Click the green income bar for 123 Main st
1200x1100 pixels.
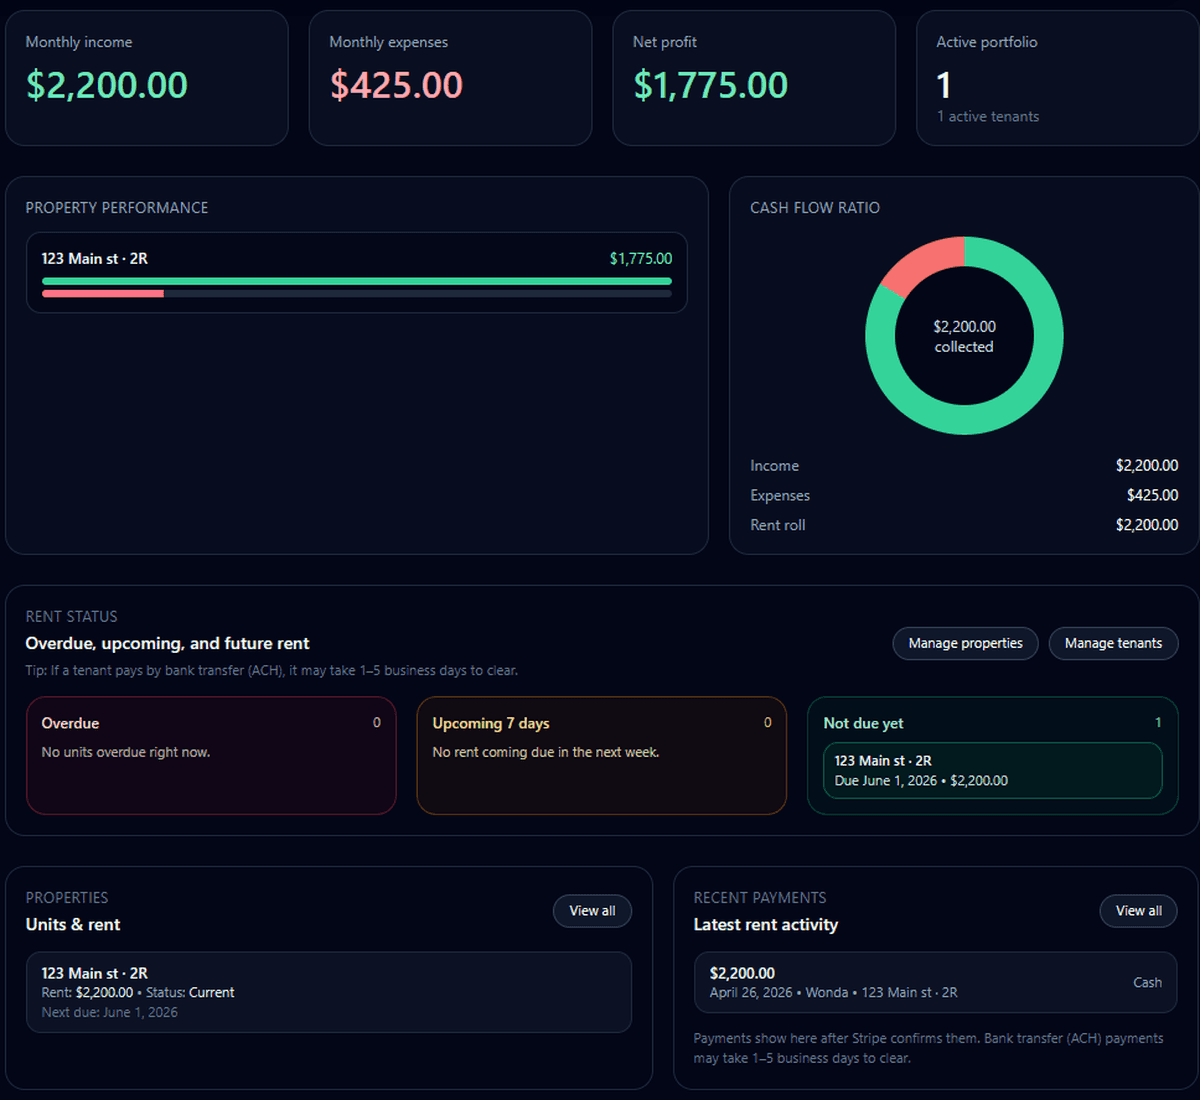point(357,281)
